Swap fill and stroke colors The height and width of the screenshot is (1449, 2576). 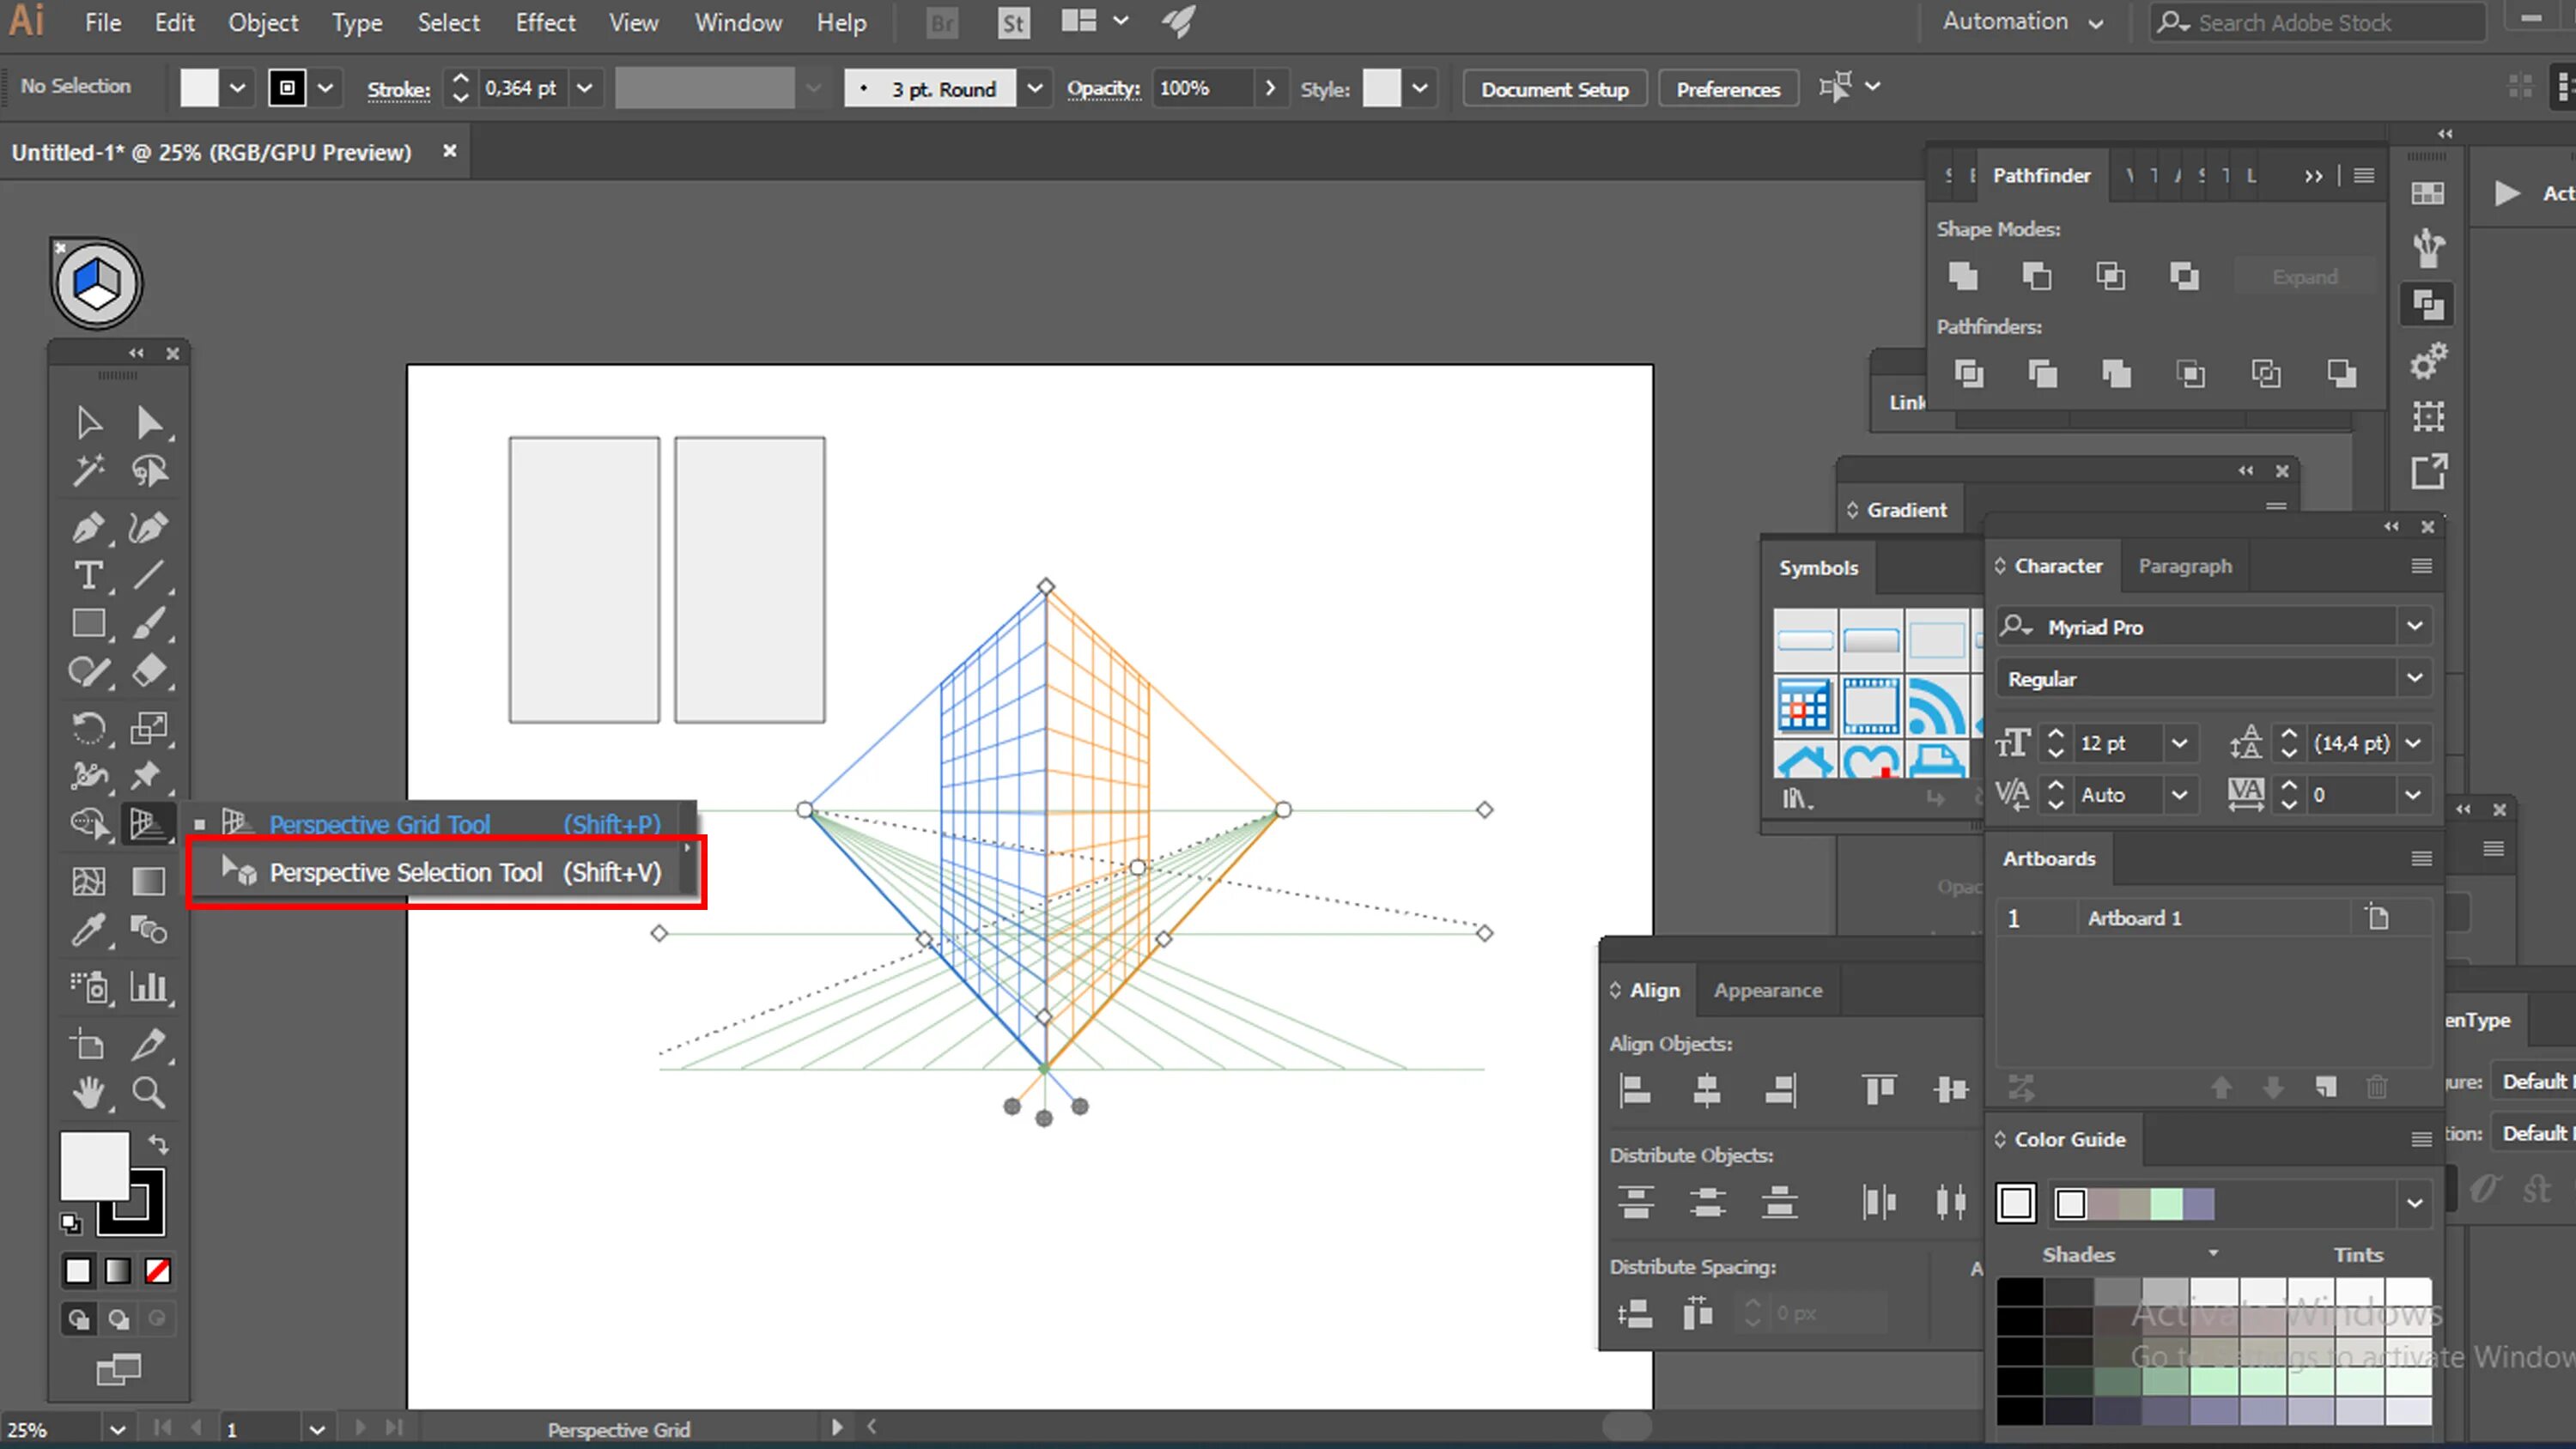click(x=159, y=1143)
